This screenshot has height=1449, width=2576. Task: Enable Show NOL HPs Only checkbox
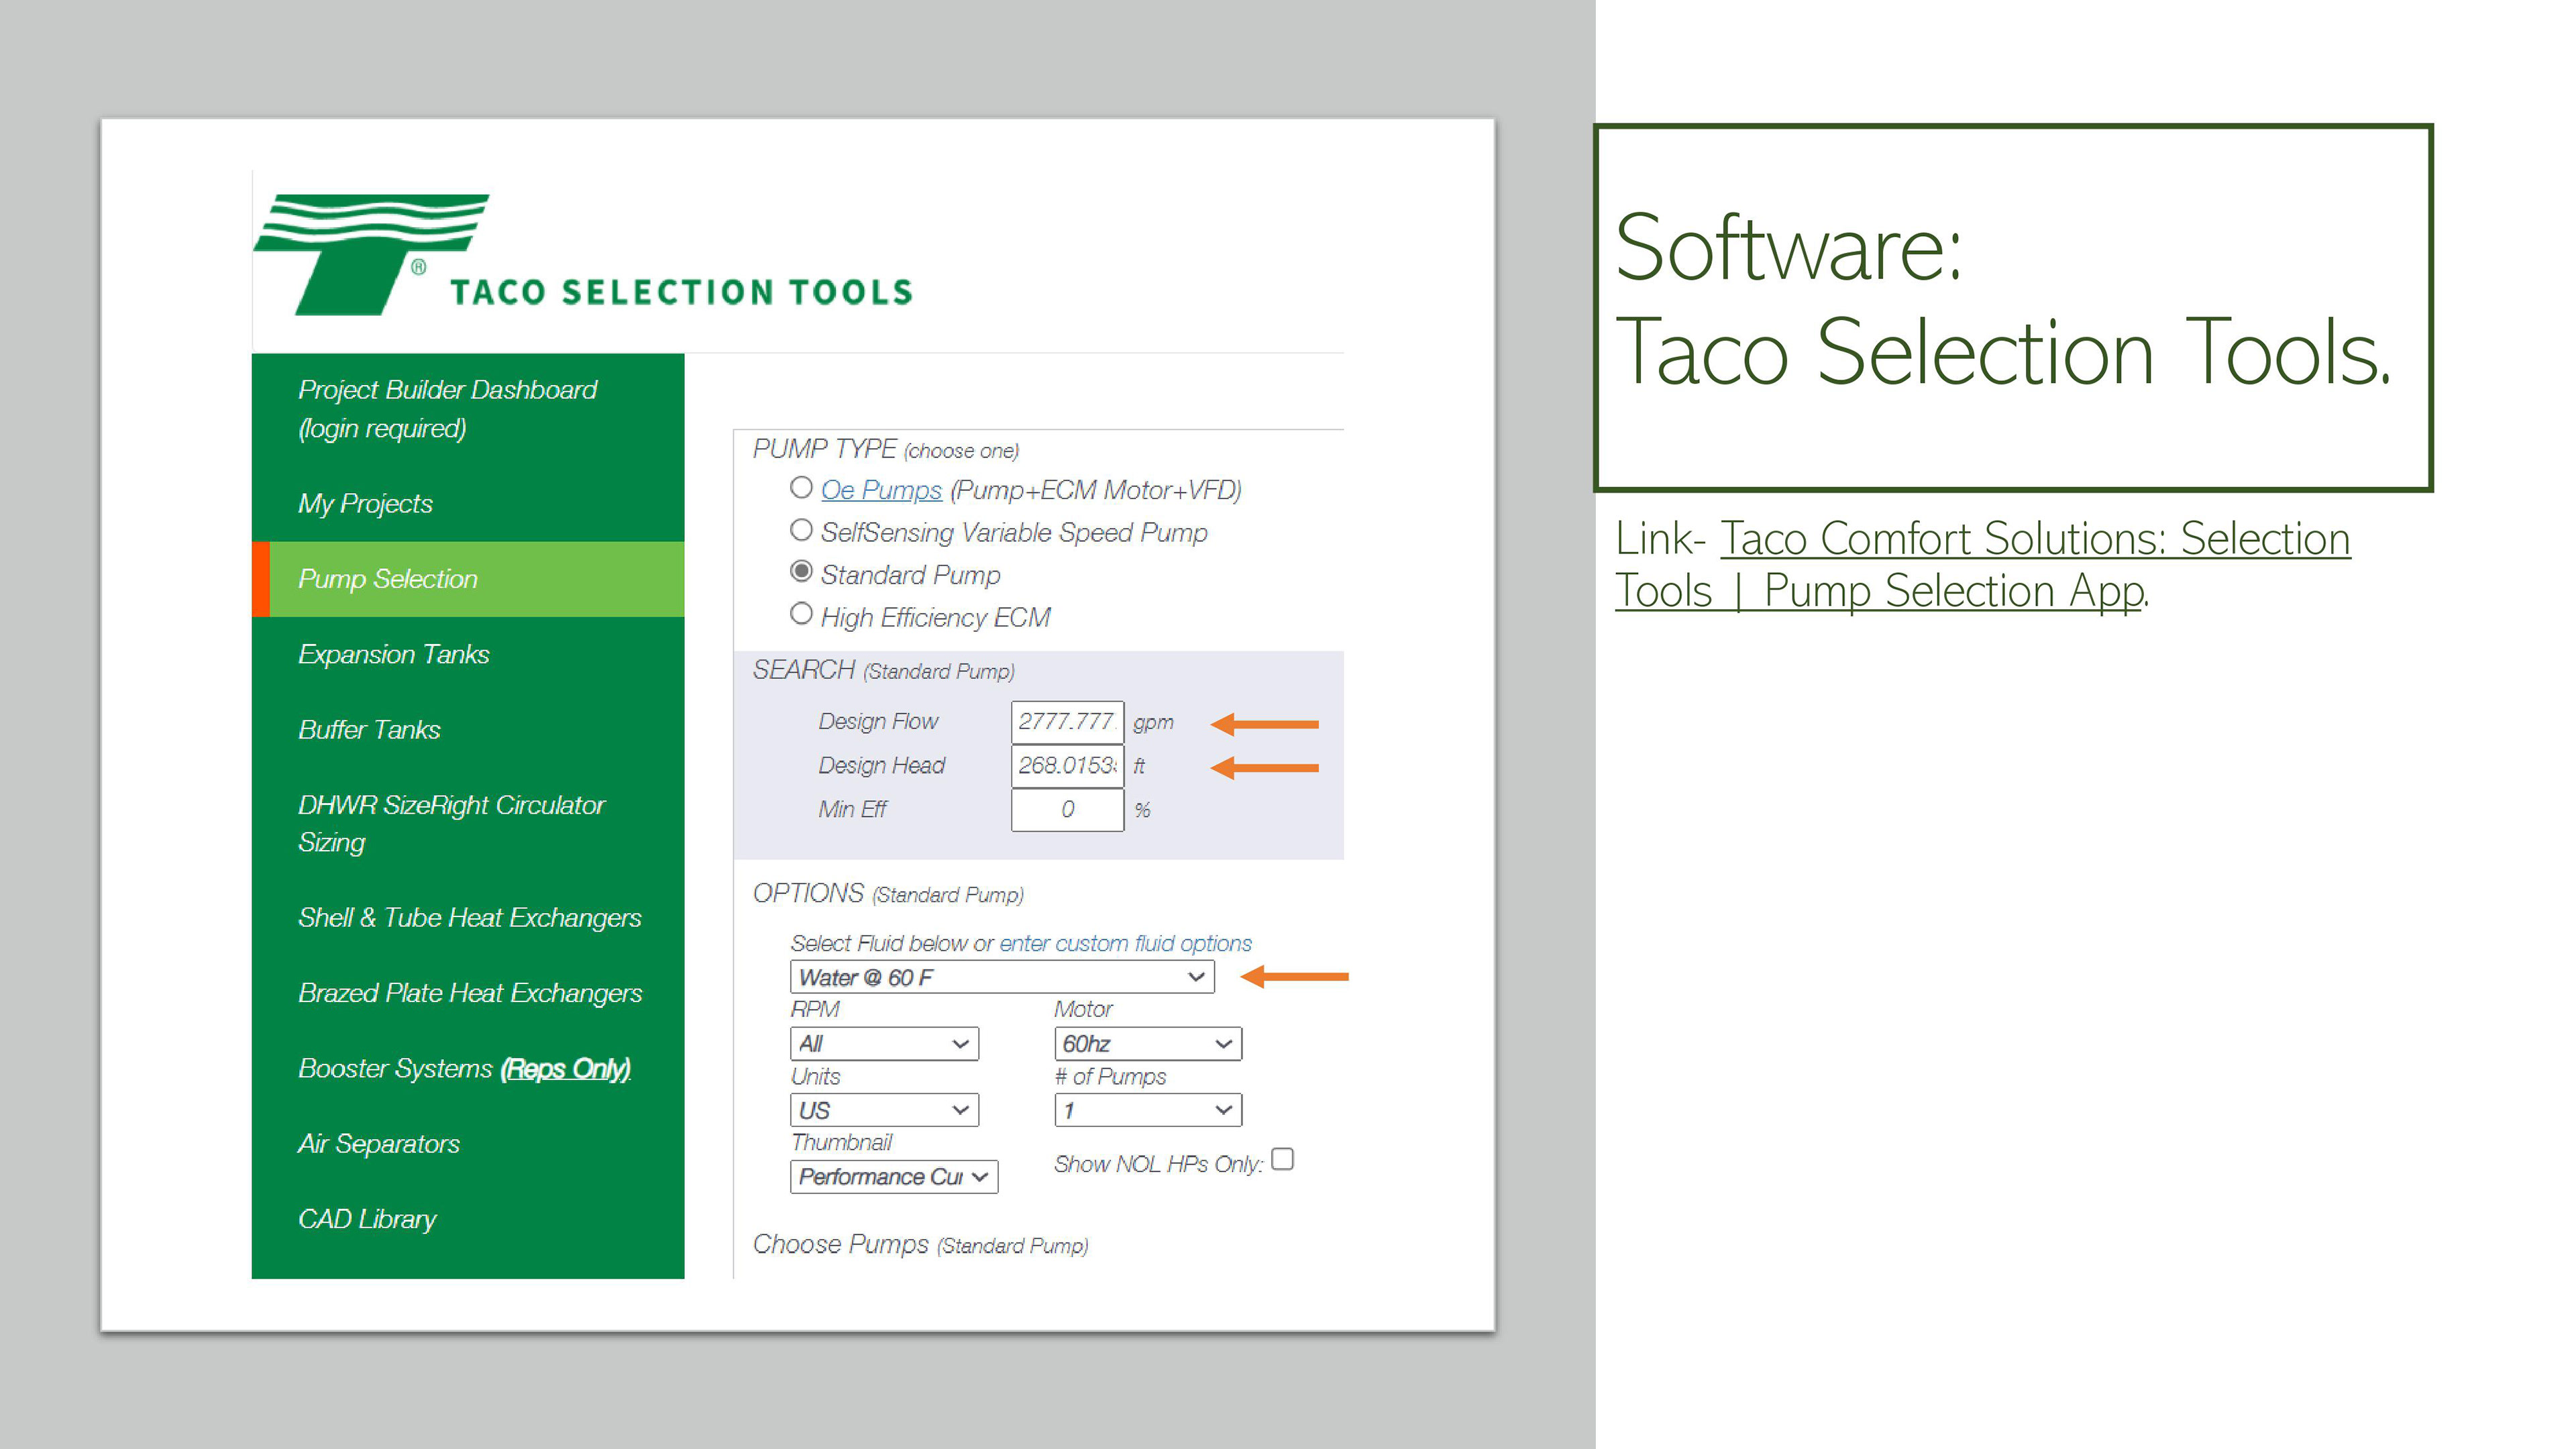[1283, 1160]
